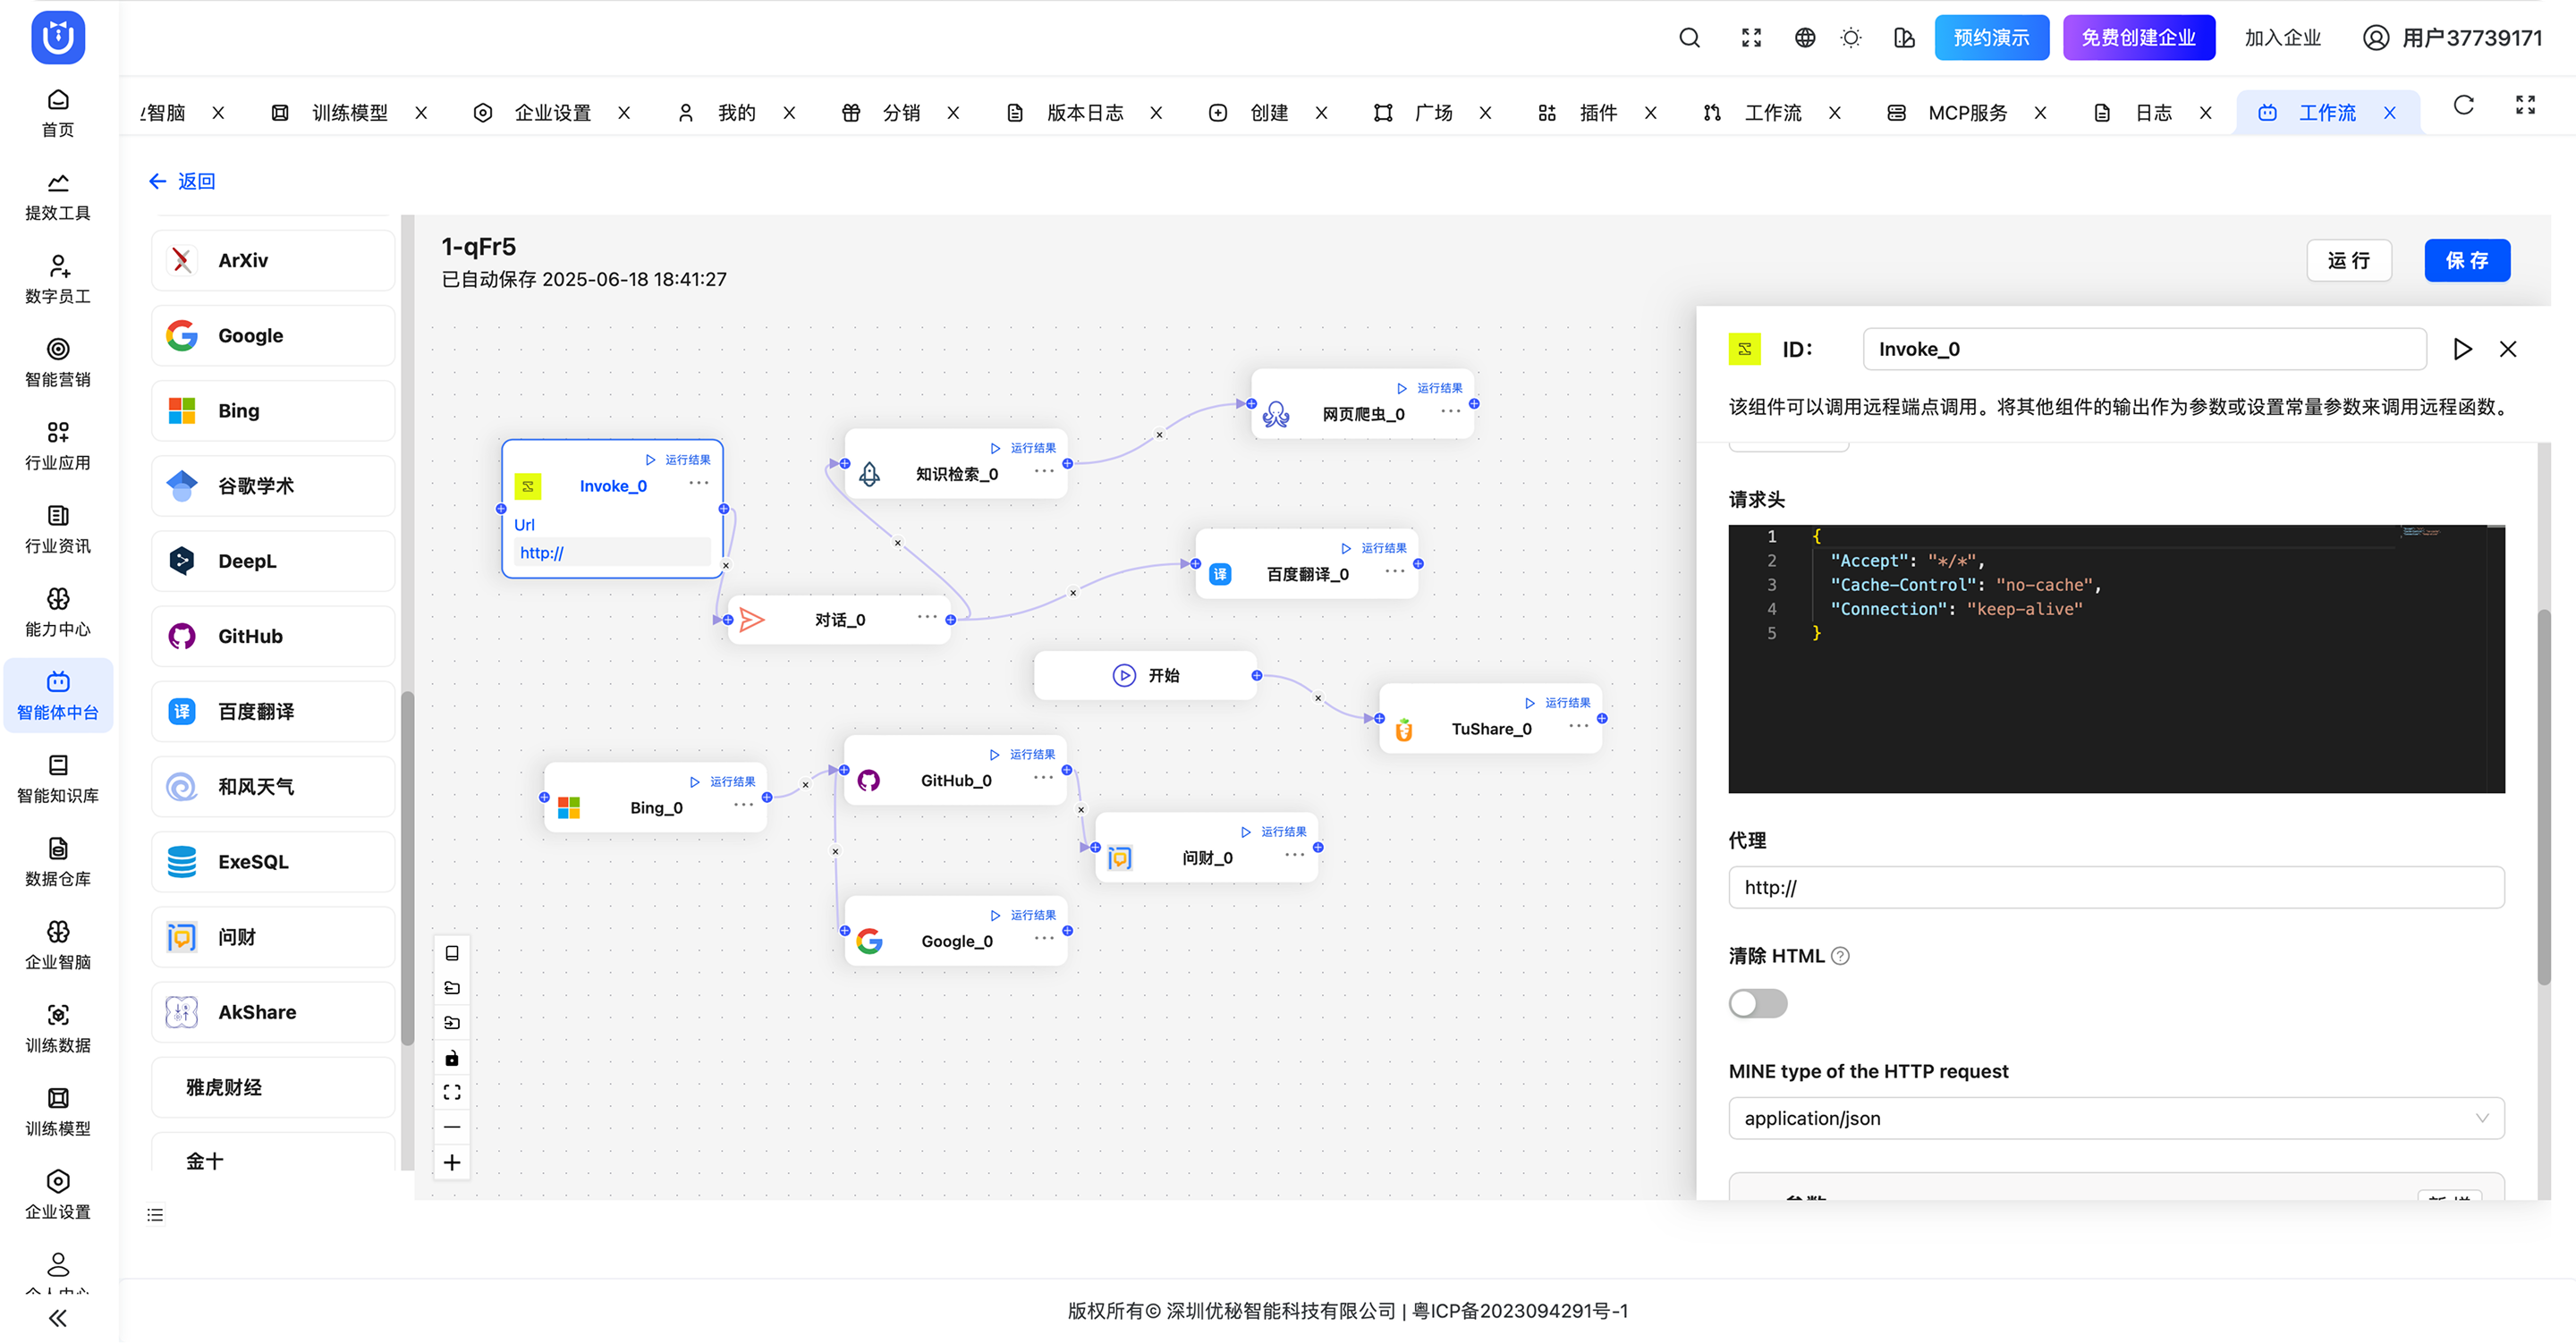Viewport: 2576px width, 1343px height.
Task: Run the Invoke_0 component with the play icon
Action: (2462, 349)
